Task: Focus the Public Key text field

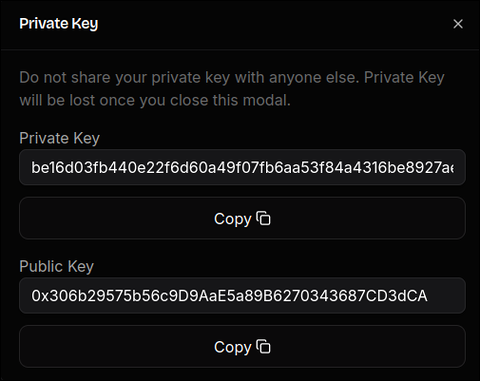Action: coord(242,296)
